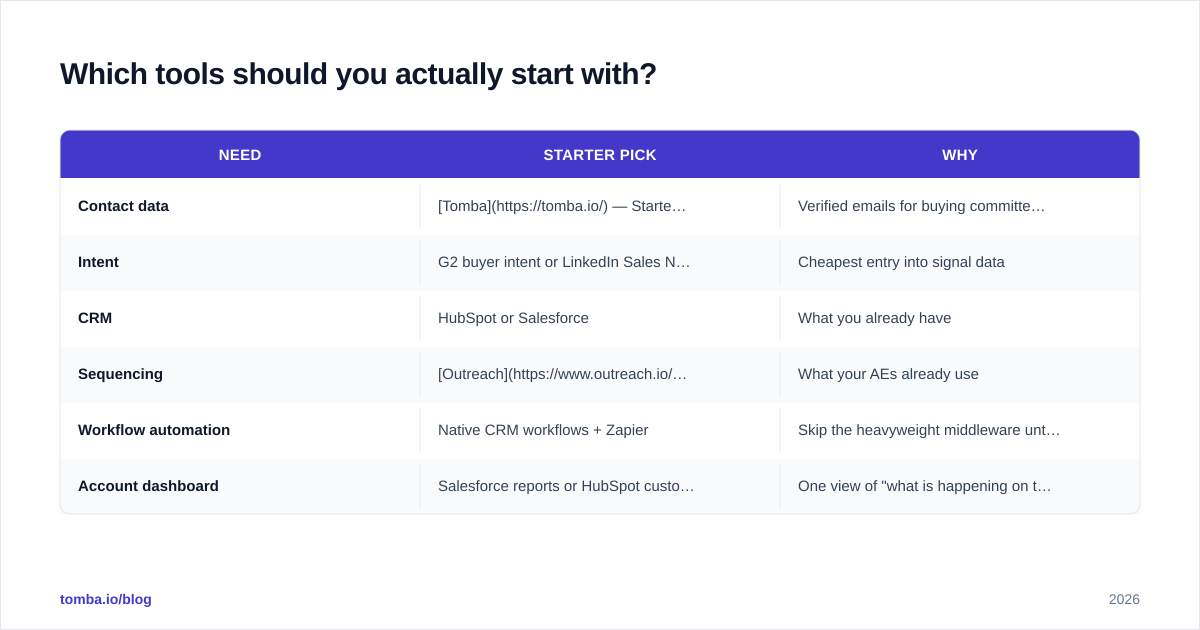Viewport: 1200px width, 630px height.
Task: Select the 'Sequencing' cell
Action: click(240, 374)
